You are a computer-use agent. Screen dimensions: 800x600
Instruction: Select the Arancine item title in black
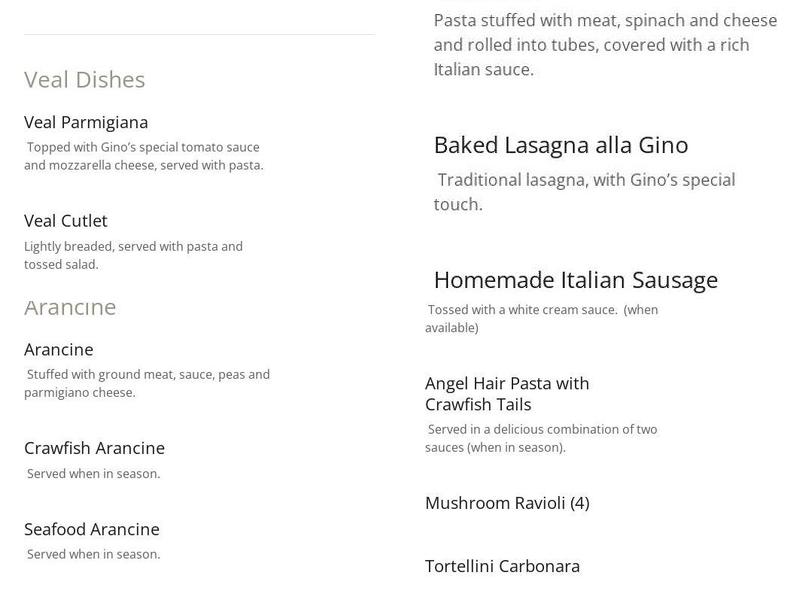coord(59,350)
